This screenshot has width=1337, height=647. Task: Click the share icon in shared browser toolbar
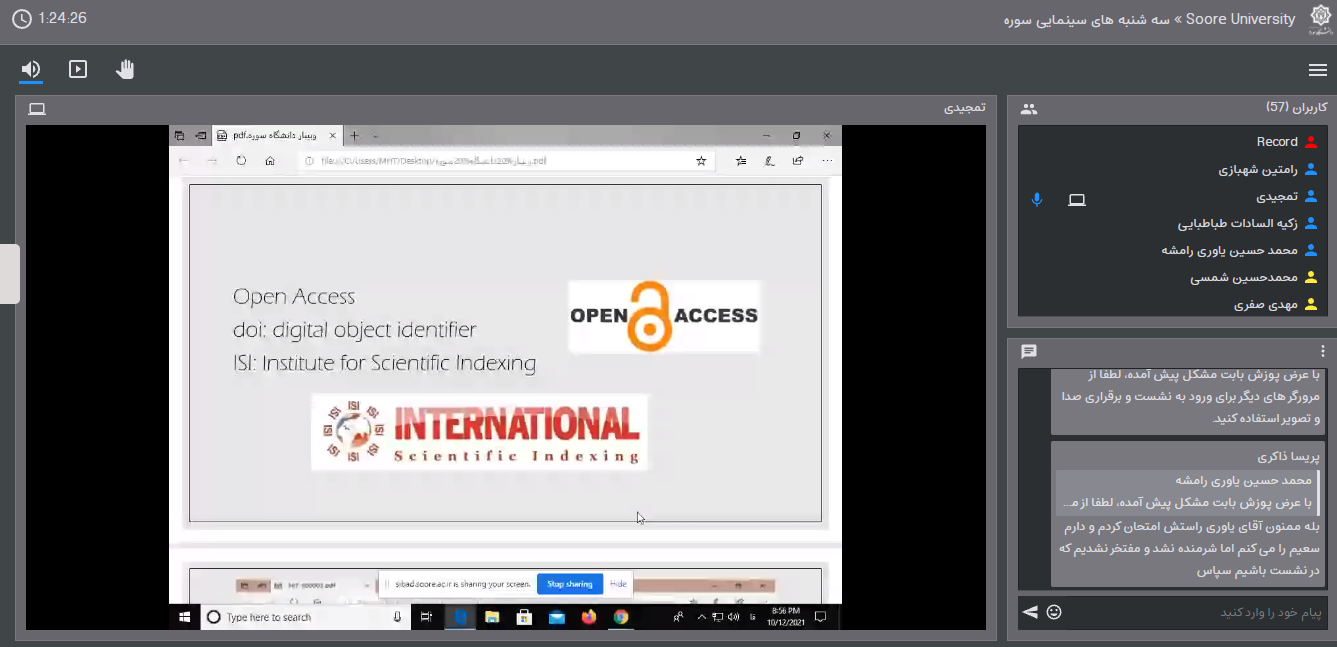click(797, 161)
